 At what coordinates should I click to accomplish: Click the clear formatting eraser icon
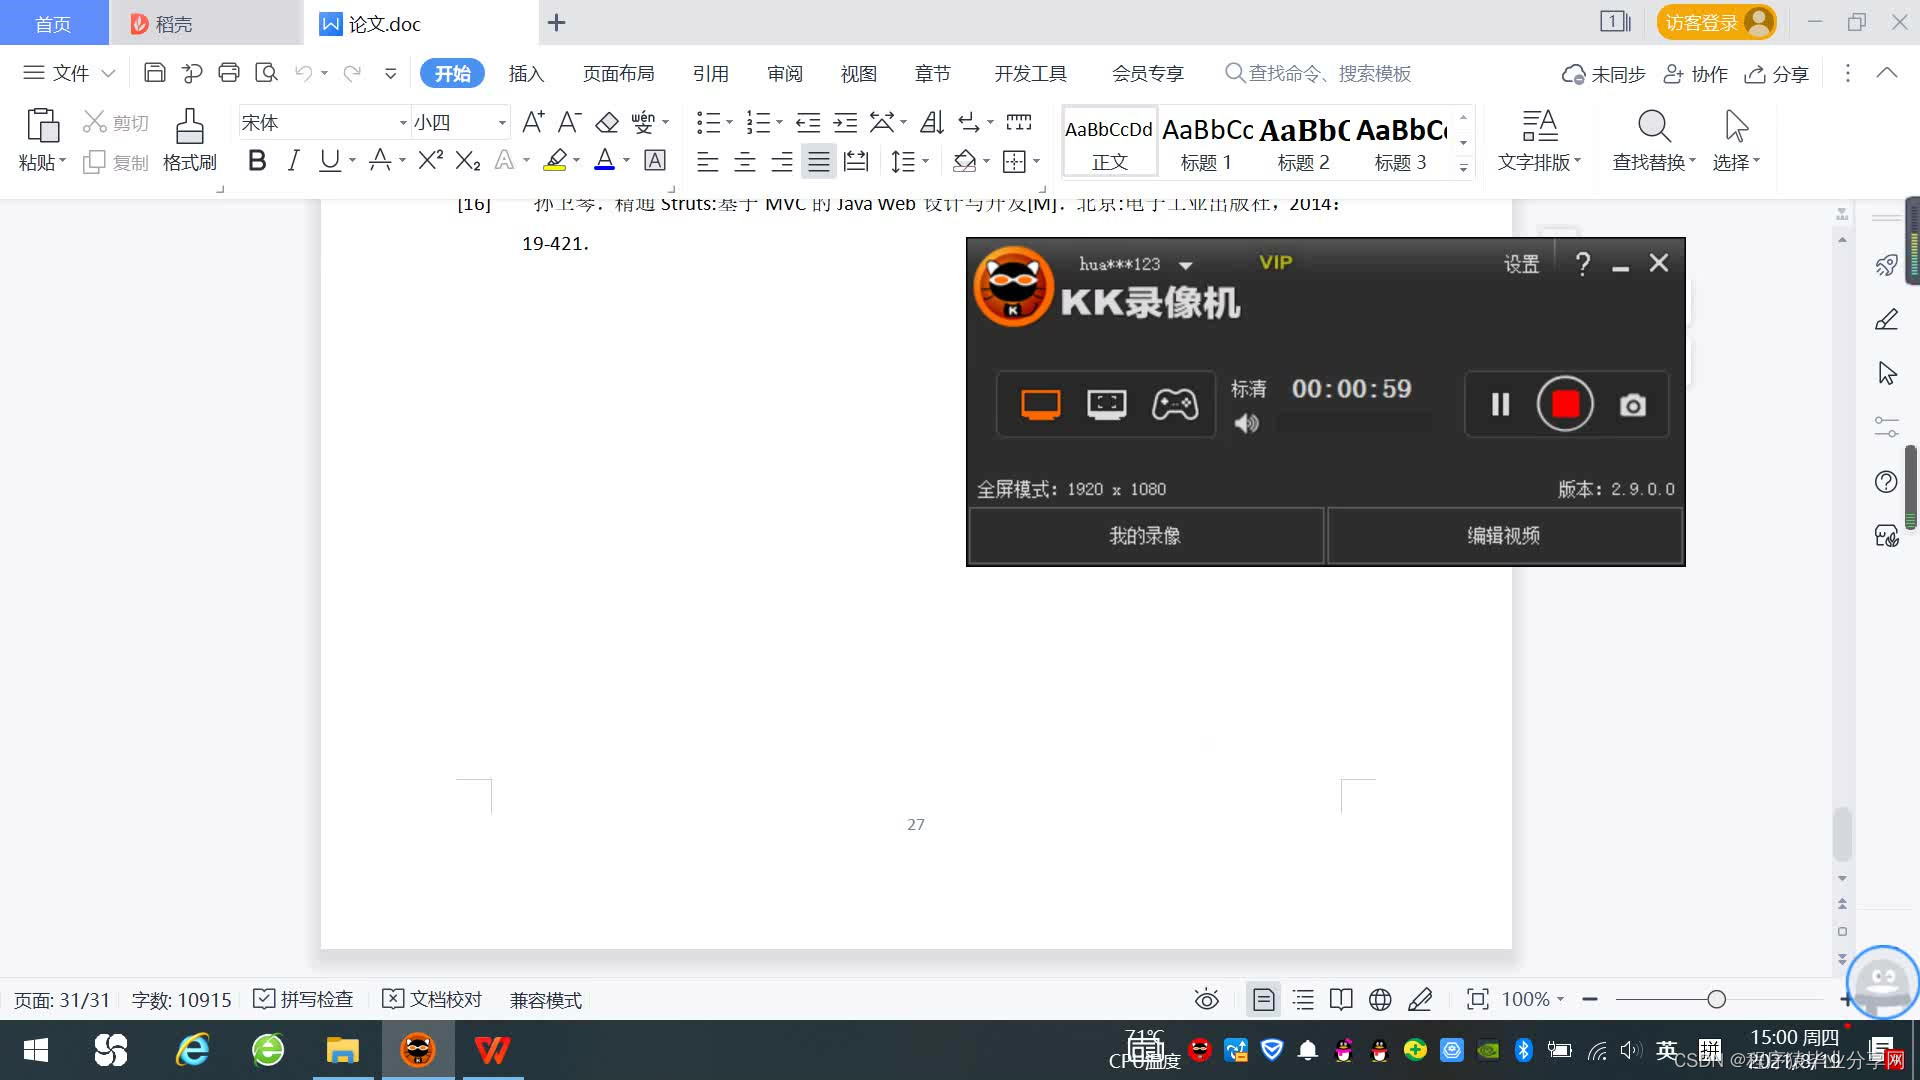(607, 122)
